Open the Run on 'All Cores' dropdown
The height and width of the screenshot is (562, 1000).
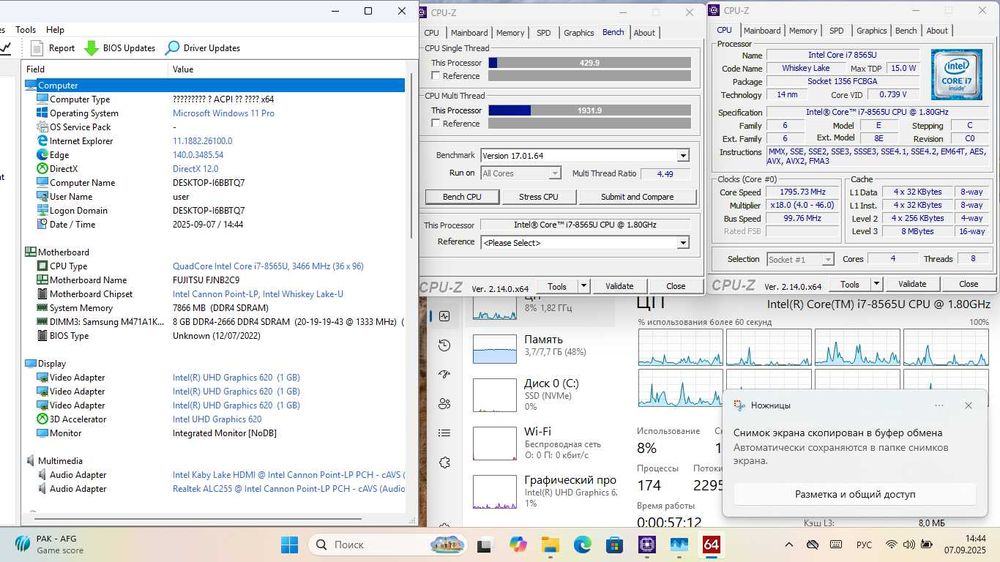pyautogui.click(x=520, y=173)
